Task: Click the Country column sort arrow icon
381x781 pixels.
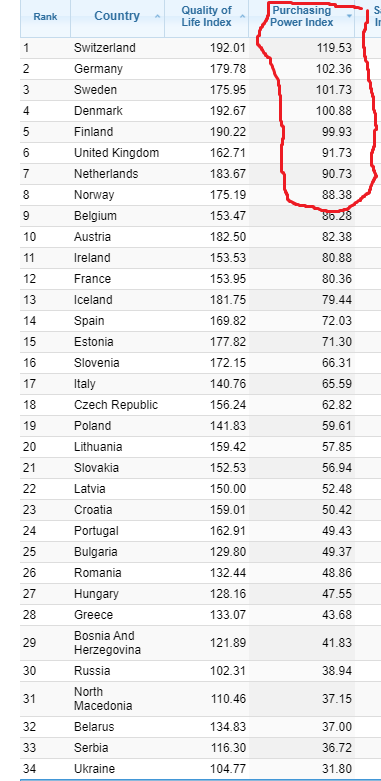Action: [x=158, y=16]
